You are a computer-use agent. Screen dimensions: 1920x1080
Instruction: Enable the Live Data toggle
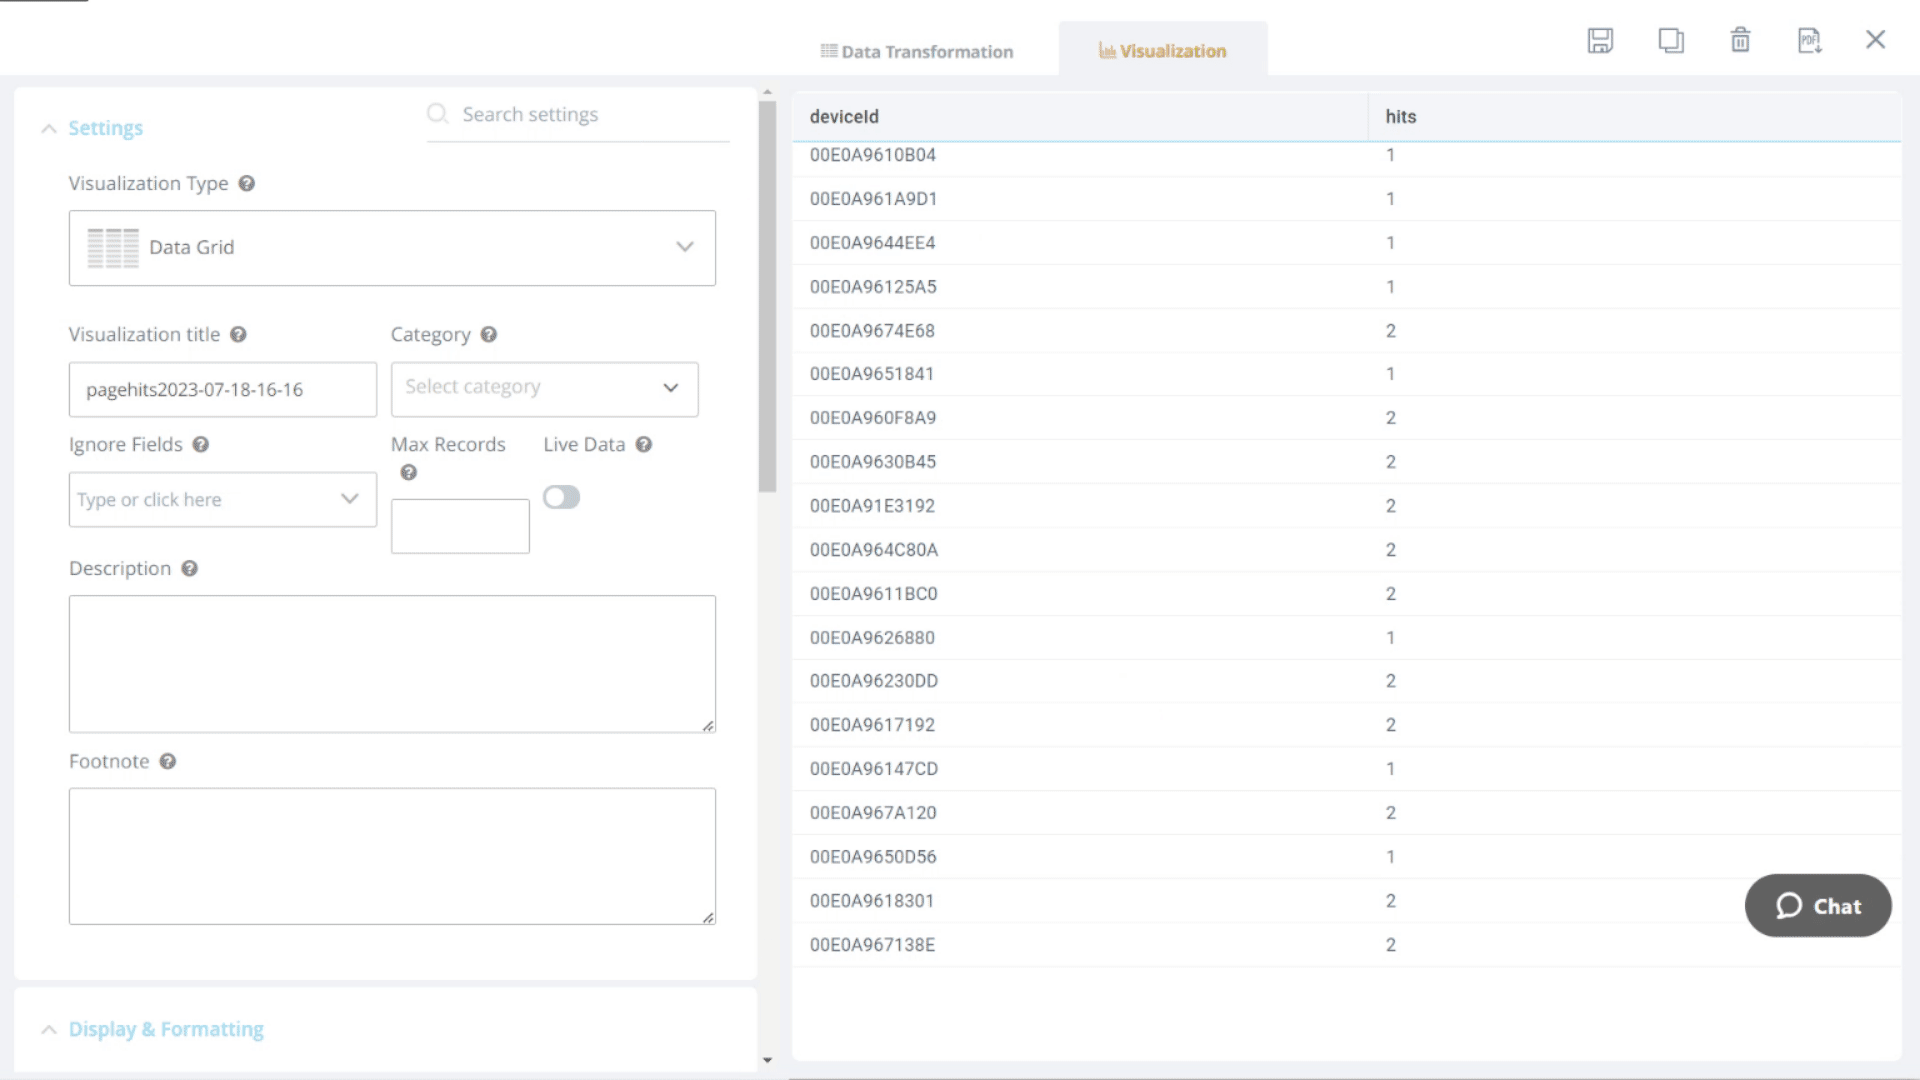point(562,497)
